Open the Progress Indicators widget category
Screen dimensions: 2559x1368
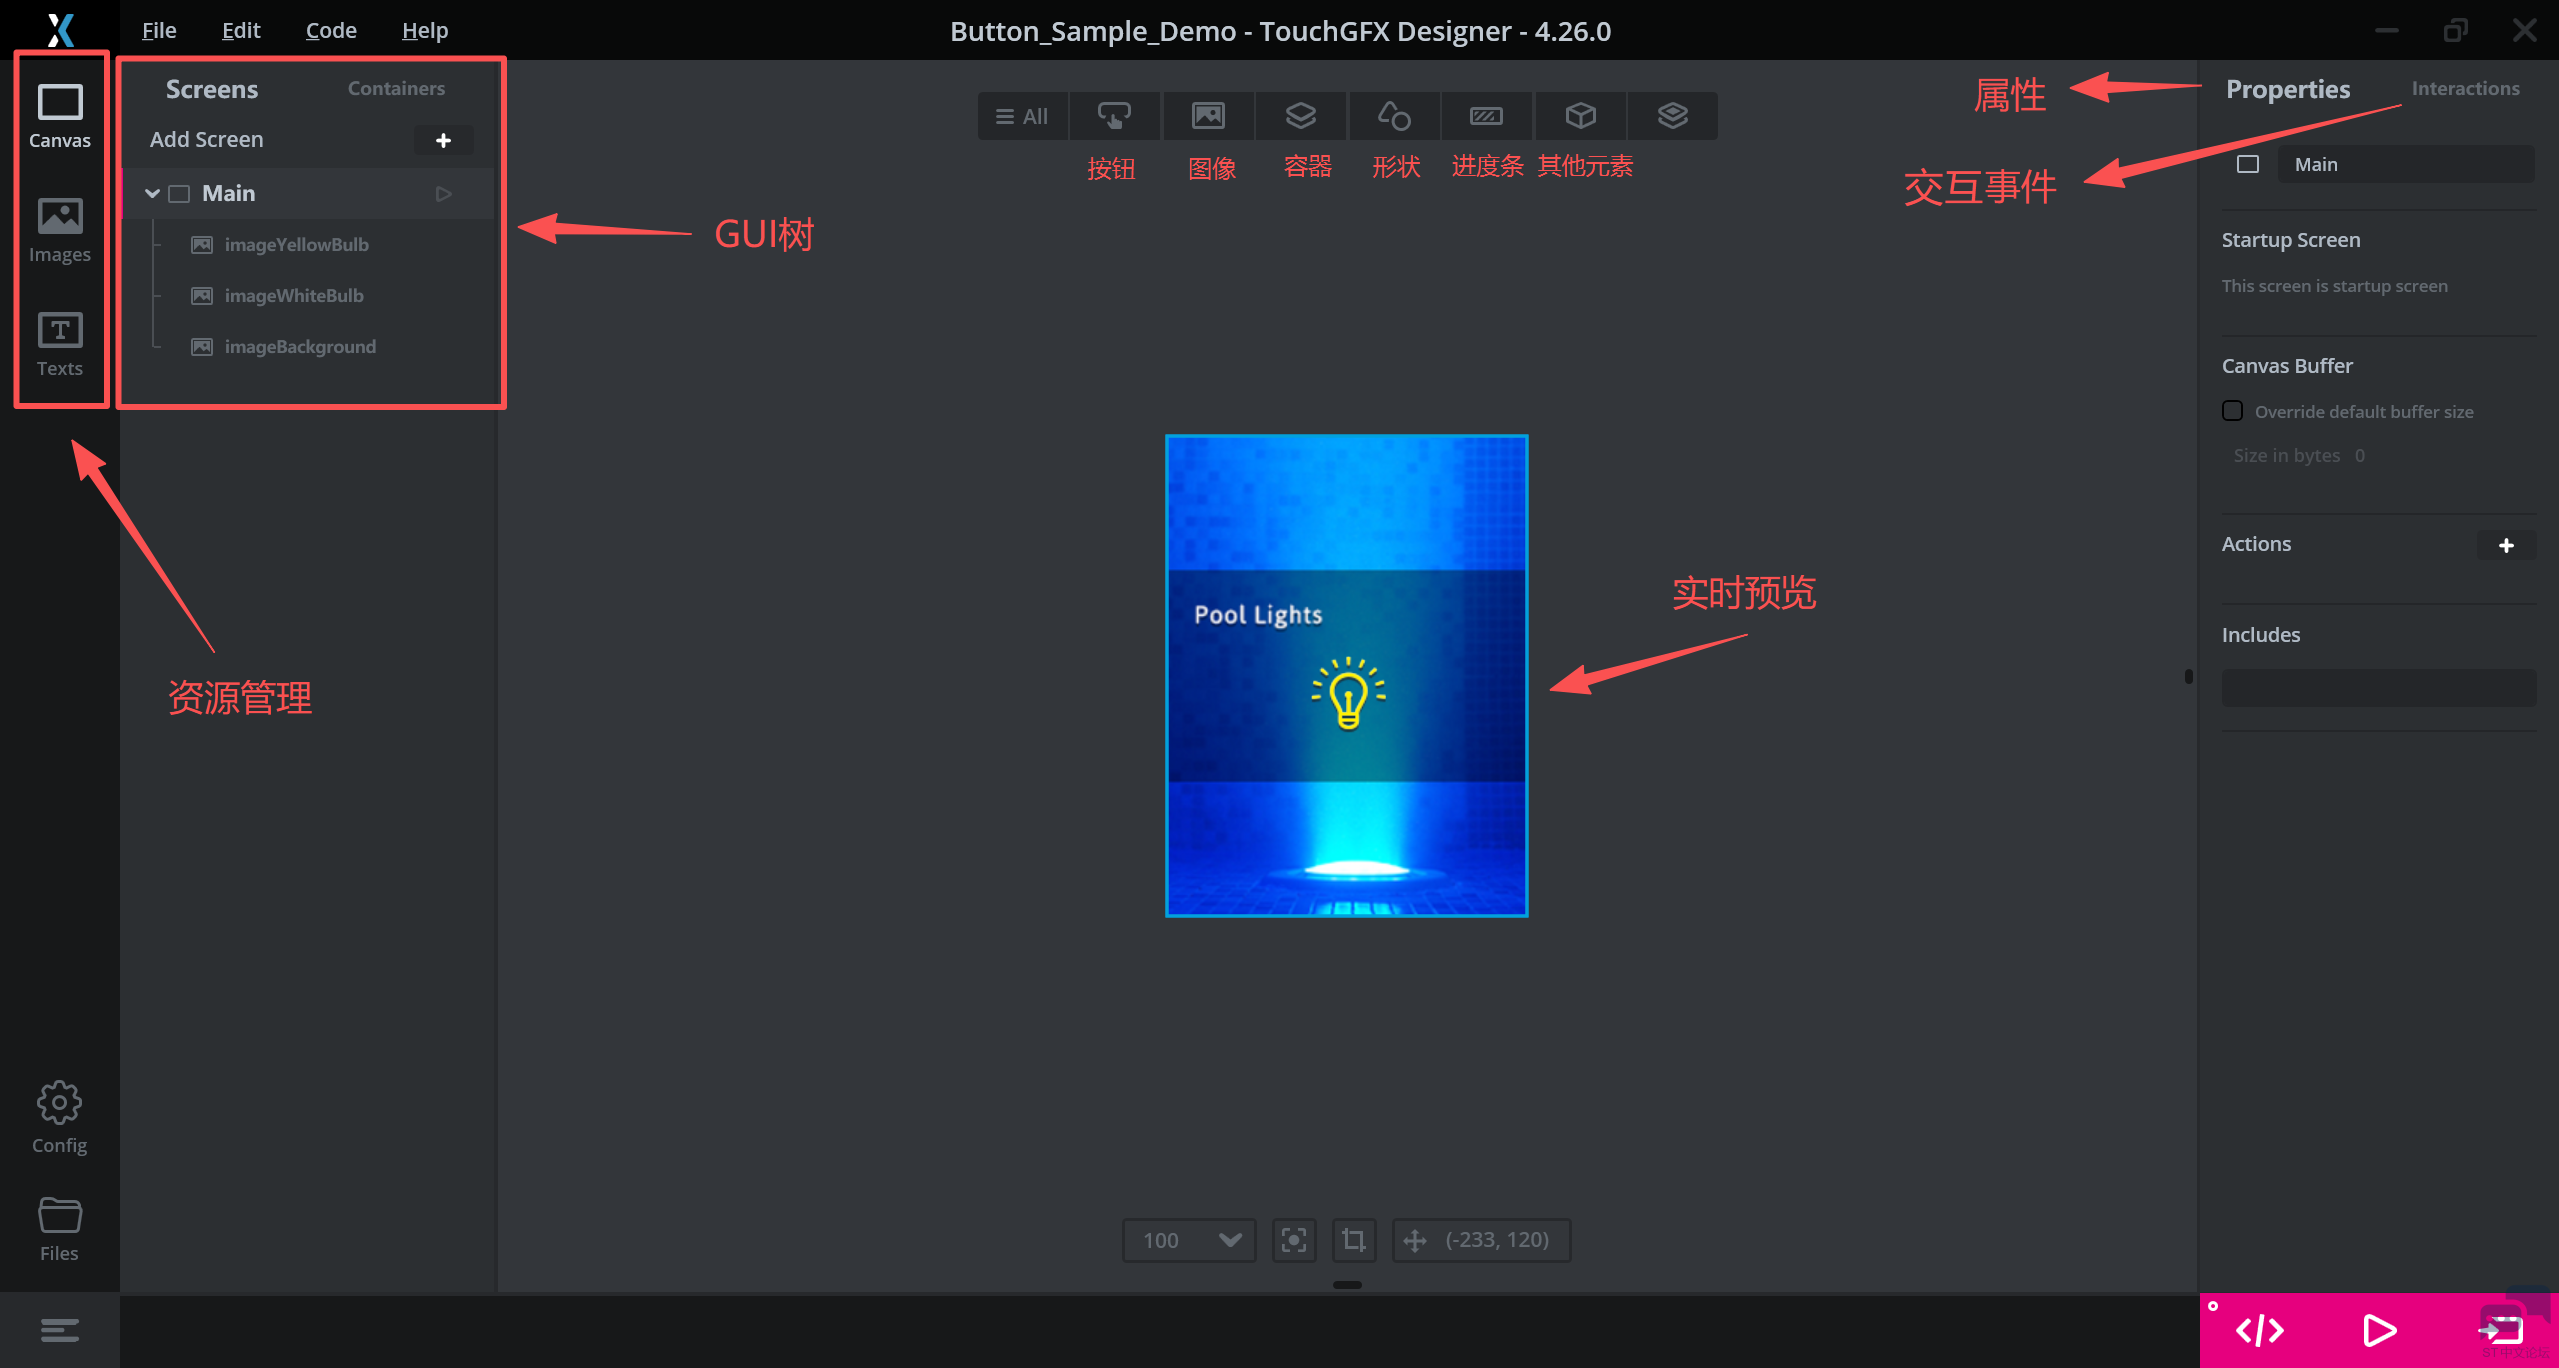1486,116
